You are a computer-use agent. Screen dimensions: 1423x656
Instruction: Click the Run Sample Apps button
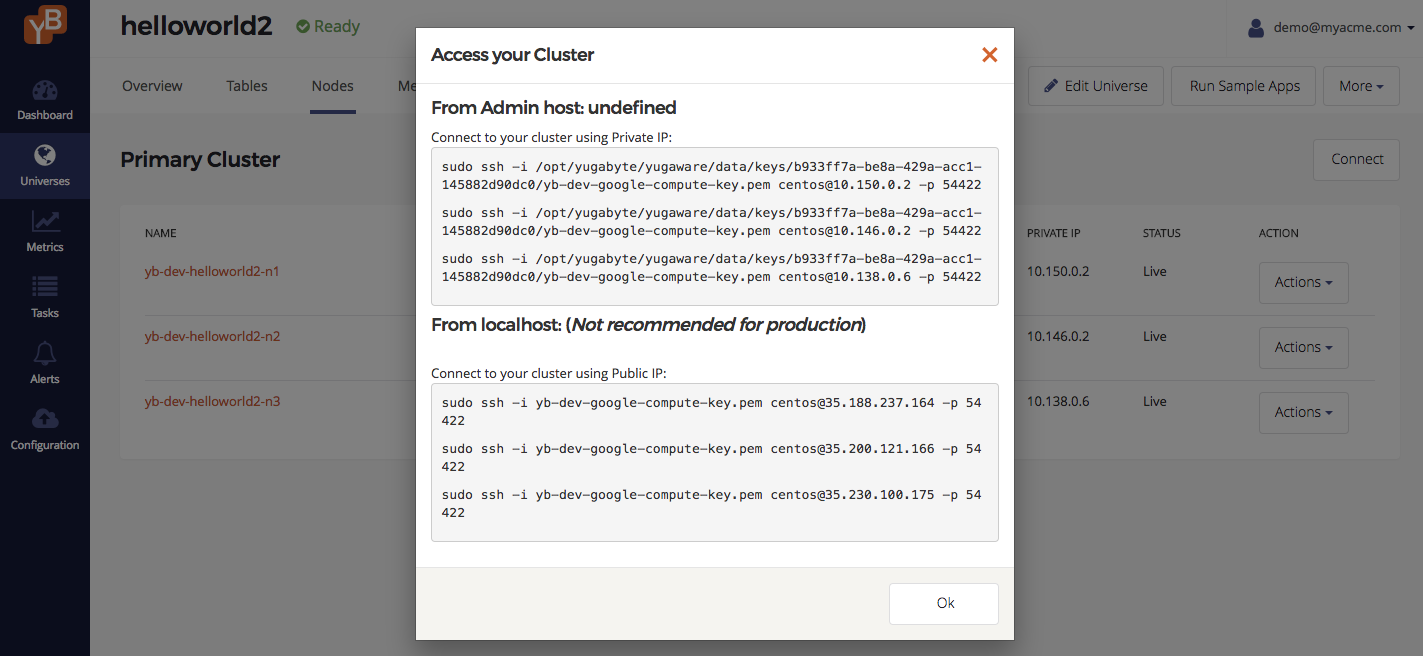tap(1245, 86)
